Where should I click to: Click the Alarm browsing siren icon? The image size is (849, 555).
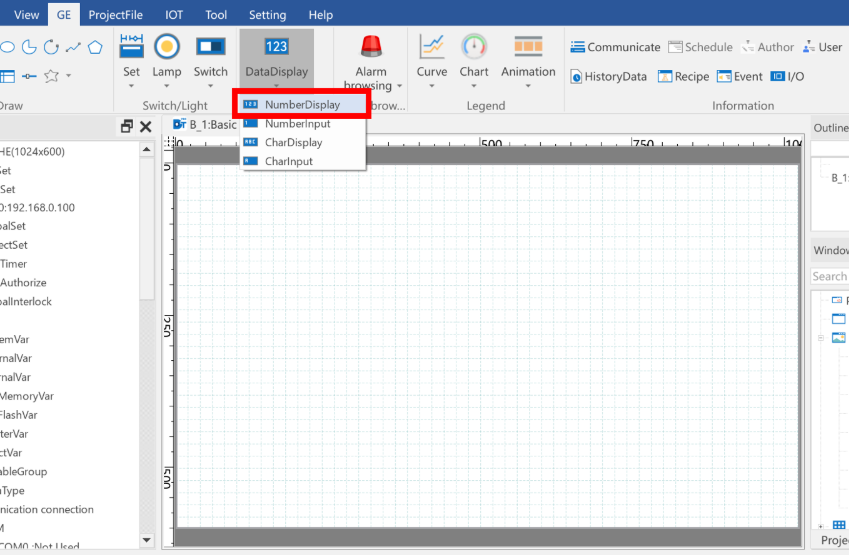pos(371,47)
